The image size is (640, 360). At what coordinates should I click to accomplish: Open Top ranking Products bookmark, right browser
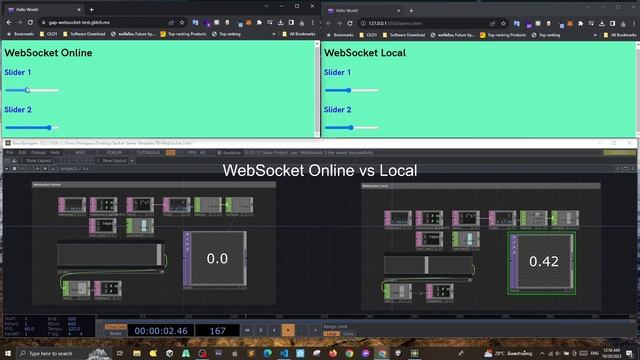coord(503,35)
